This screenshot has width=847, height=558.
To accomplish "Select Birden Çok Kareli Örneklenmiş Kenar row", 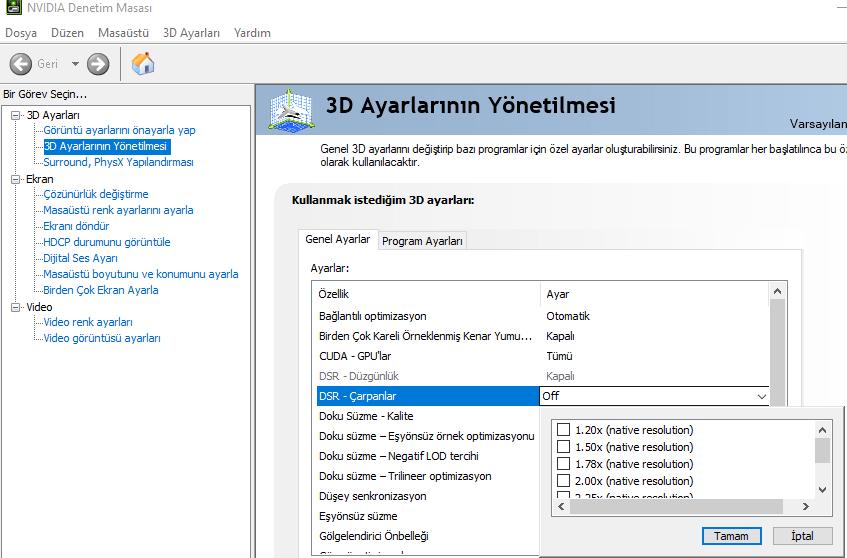I will (x=543, y=336).
